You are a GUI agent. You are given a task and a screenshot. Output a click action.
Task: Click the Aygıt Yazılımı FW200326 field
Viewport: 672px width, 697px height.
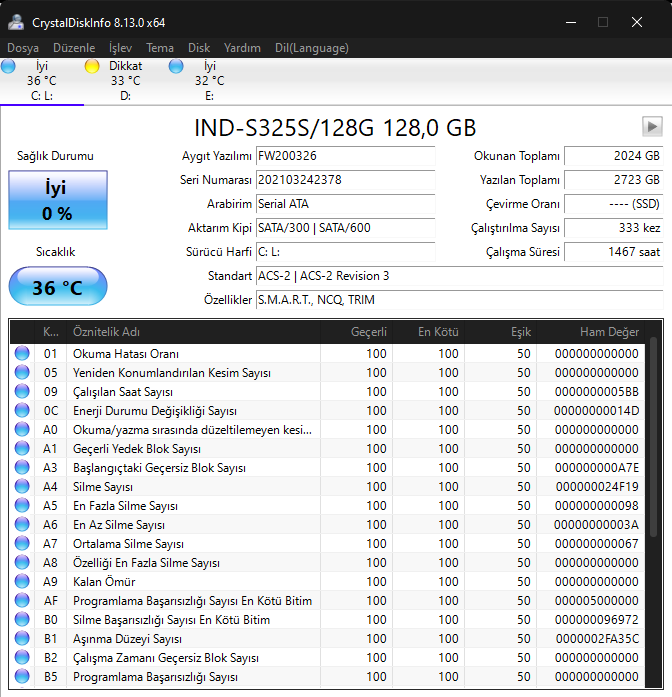(x=345, y=156)
